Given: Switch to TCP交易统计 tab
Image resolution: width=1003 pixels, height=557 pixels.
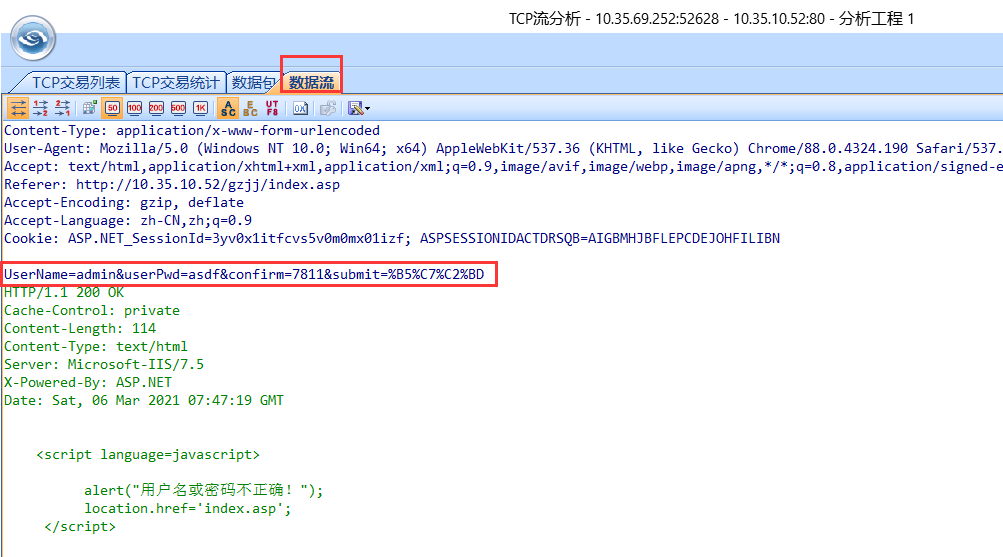Looking at the screenshot, I should 176,82.
